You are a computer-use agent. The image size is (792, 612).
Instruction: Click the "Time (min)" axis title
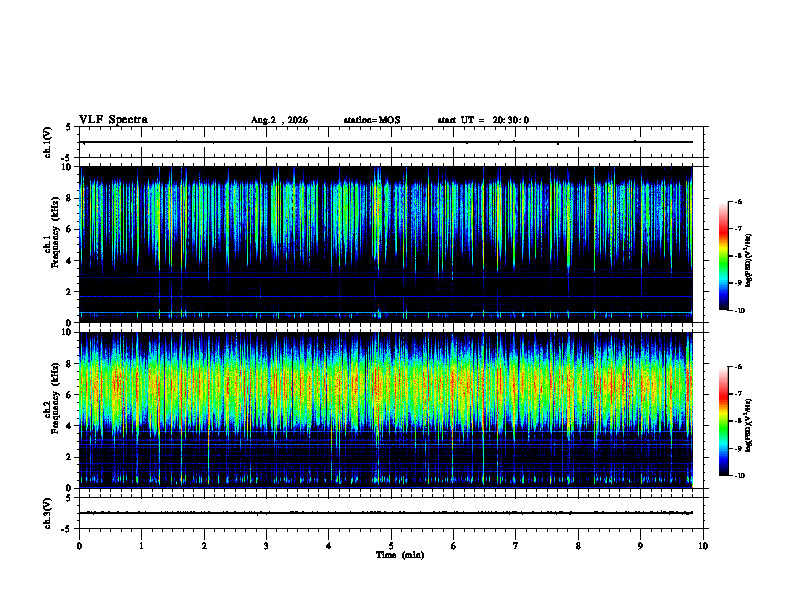400,555
